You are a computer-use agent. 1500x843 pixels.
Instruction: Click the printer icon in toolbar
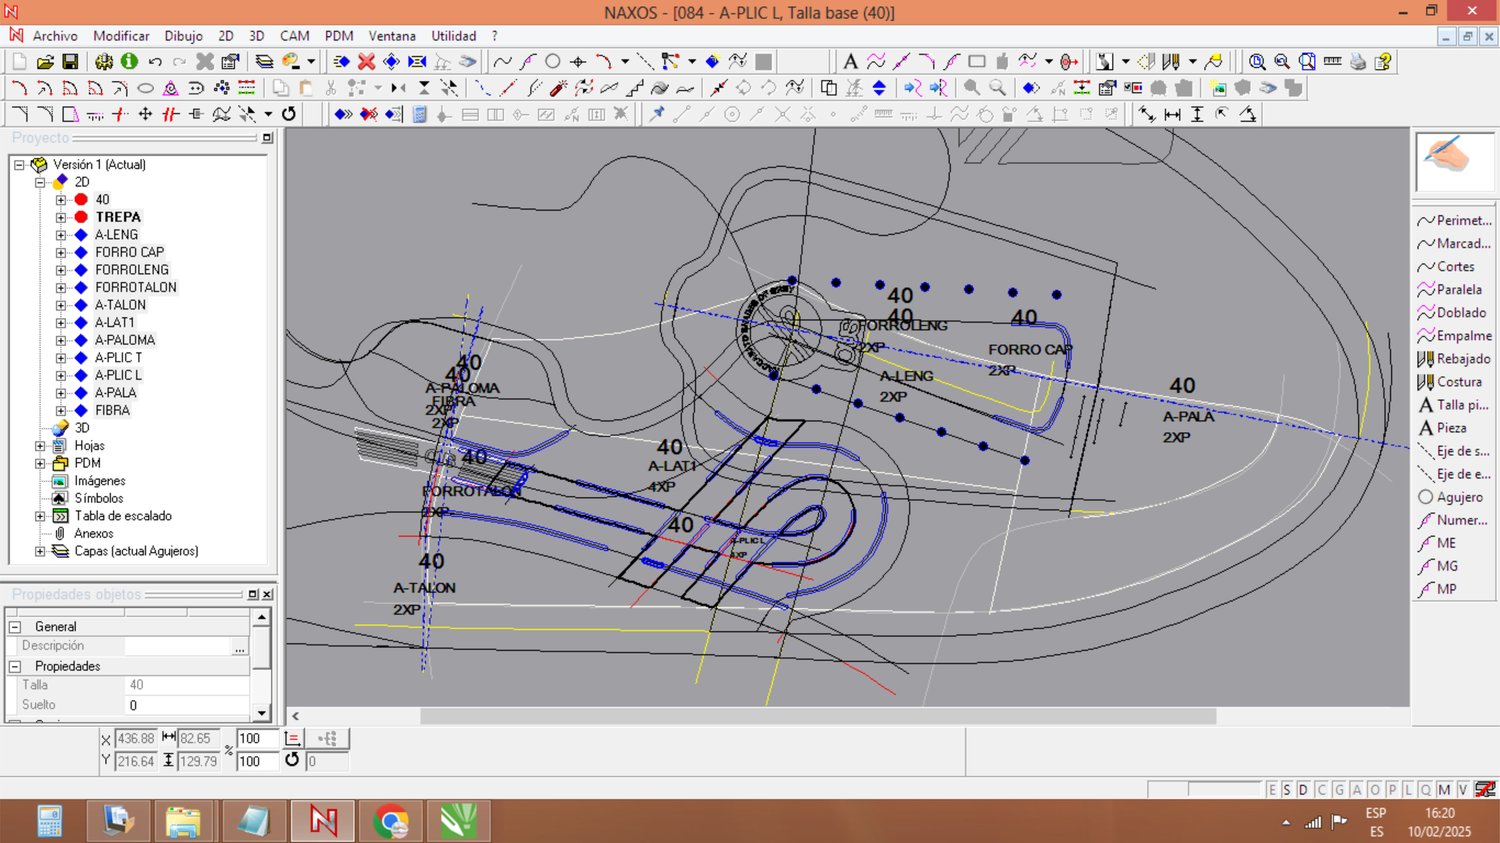pos(1357,62)
